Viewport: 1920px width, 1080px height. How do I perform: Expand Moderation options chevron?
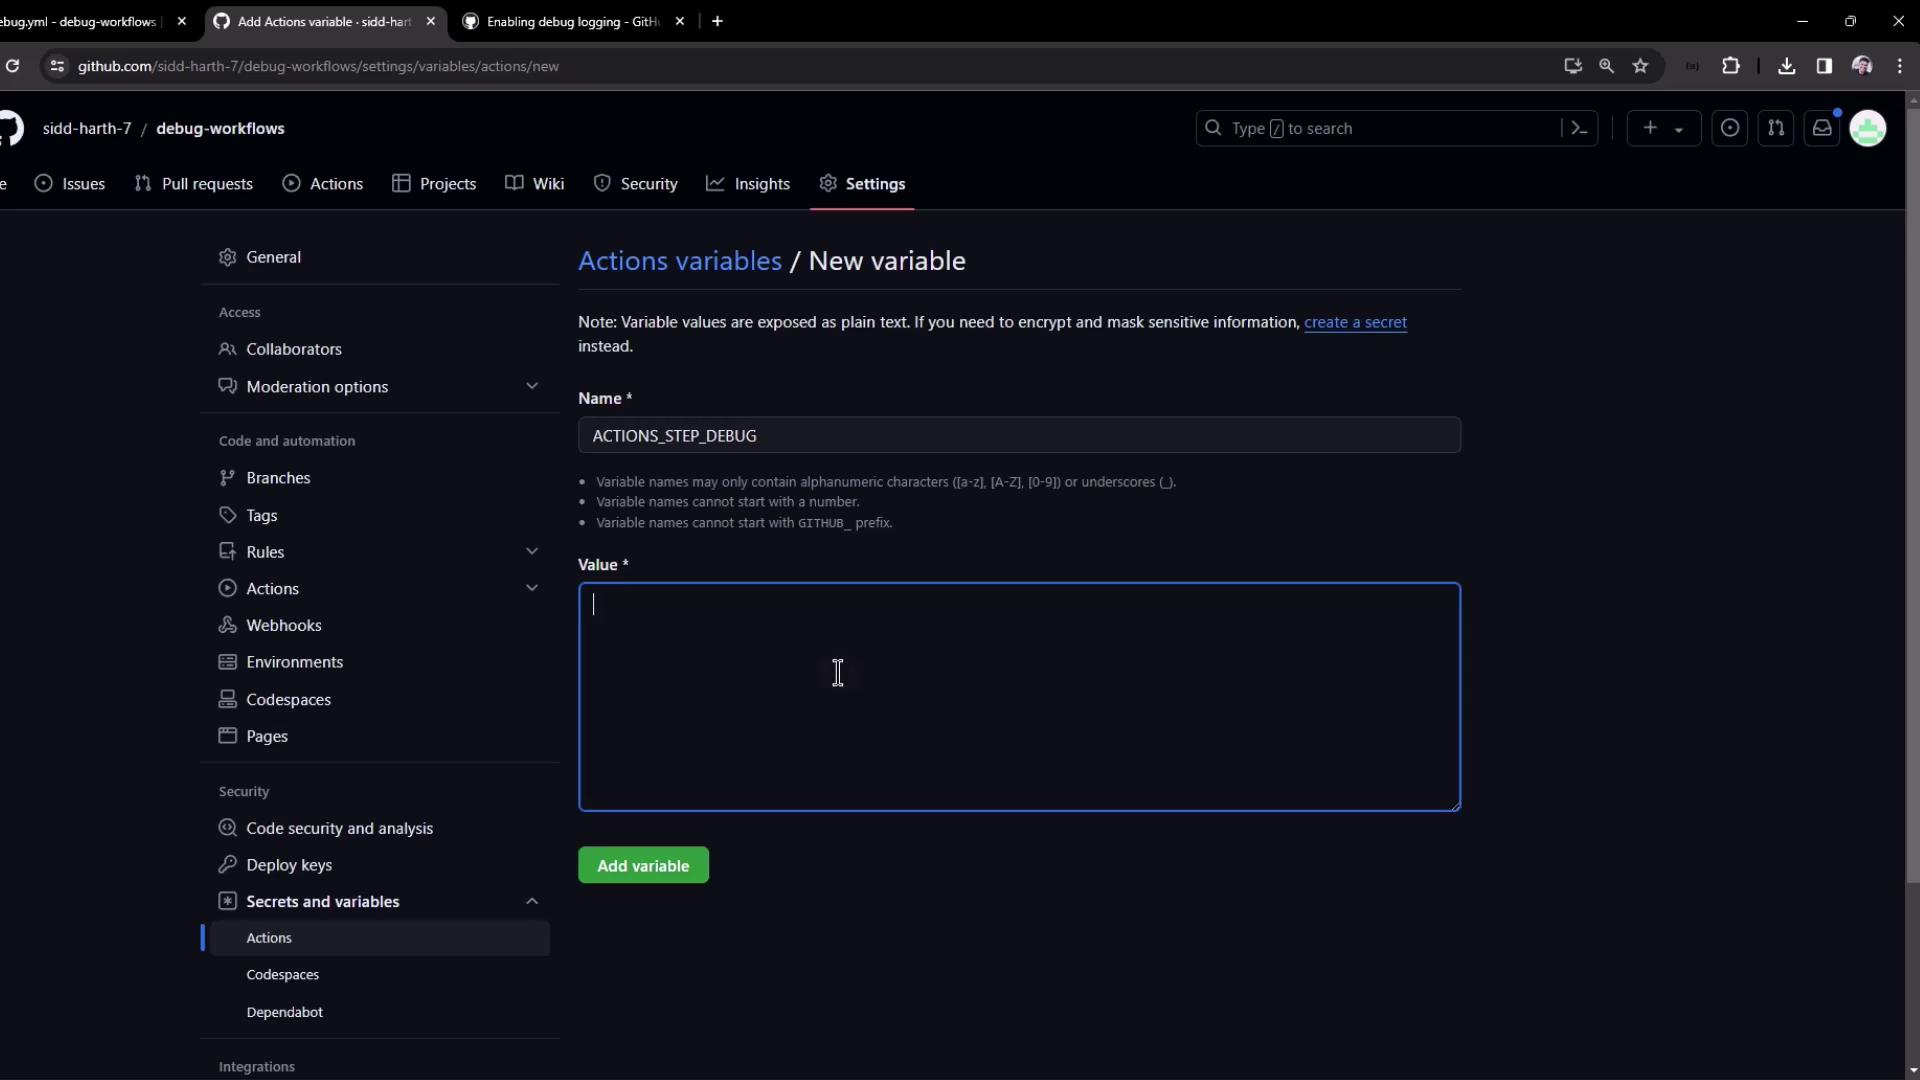click(x=532, y=386)
